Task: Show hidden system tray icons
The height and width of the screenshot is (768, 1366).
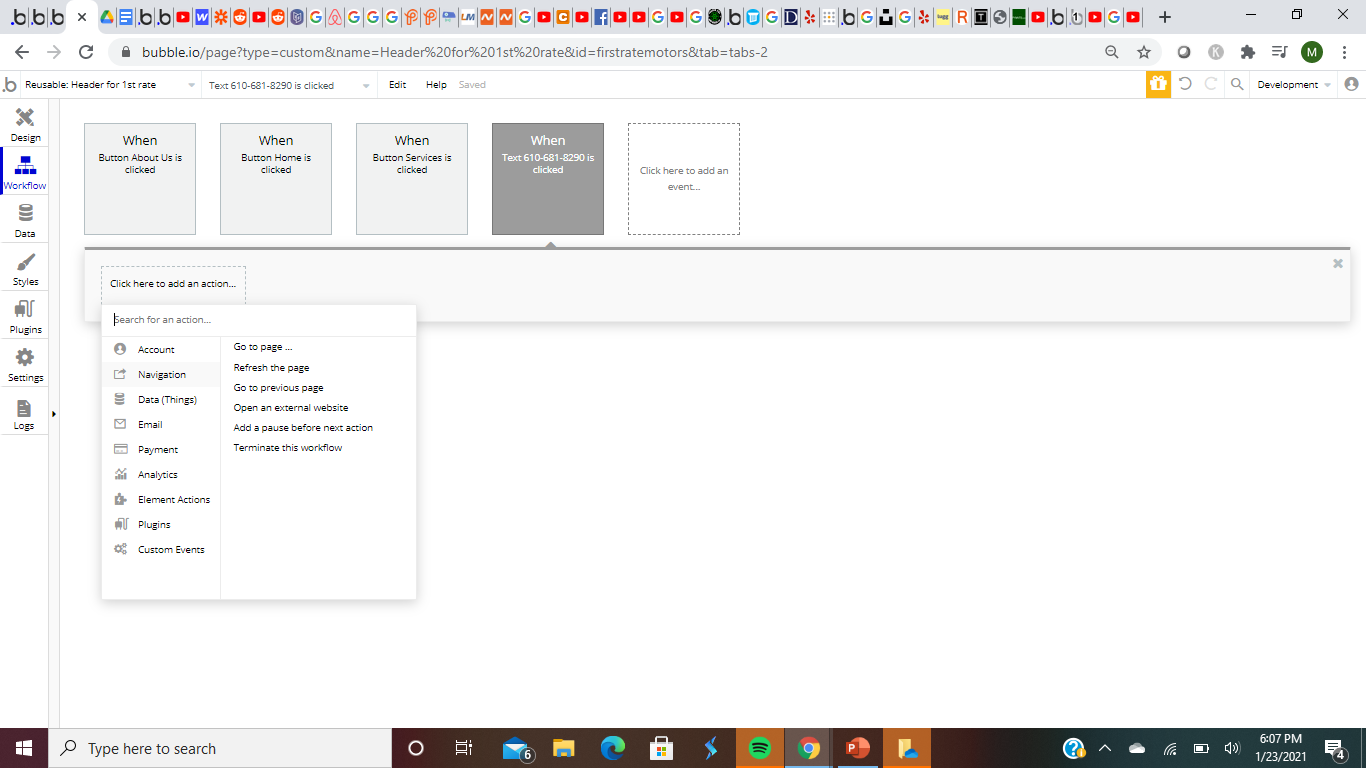Action: pyautogui.click(x=1105, y=748)
